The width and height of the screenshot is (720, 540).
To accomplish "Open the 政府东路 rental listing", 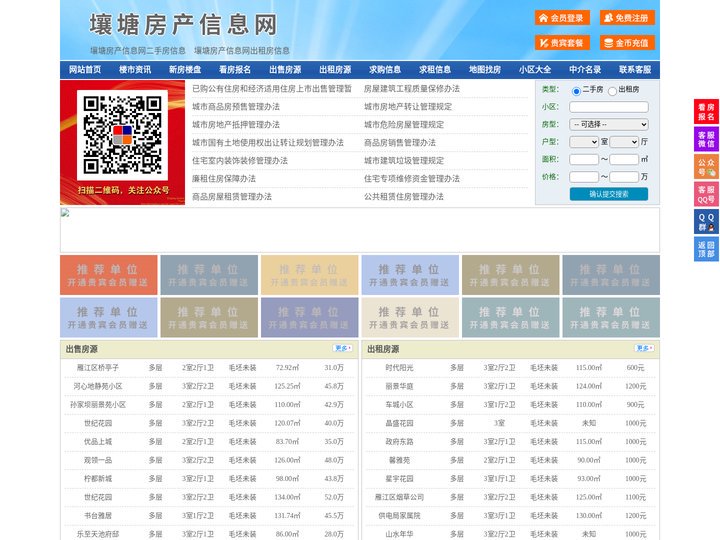I will [x=399, y=442].
